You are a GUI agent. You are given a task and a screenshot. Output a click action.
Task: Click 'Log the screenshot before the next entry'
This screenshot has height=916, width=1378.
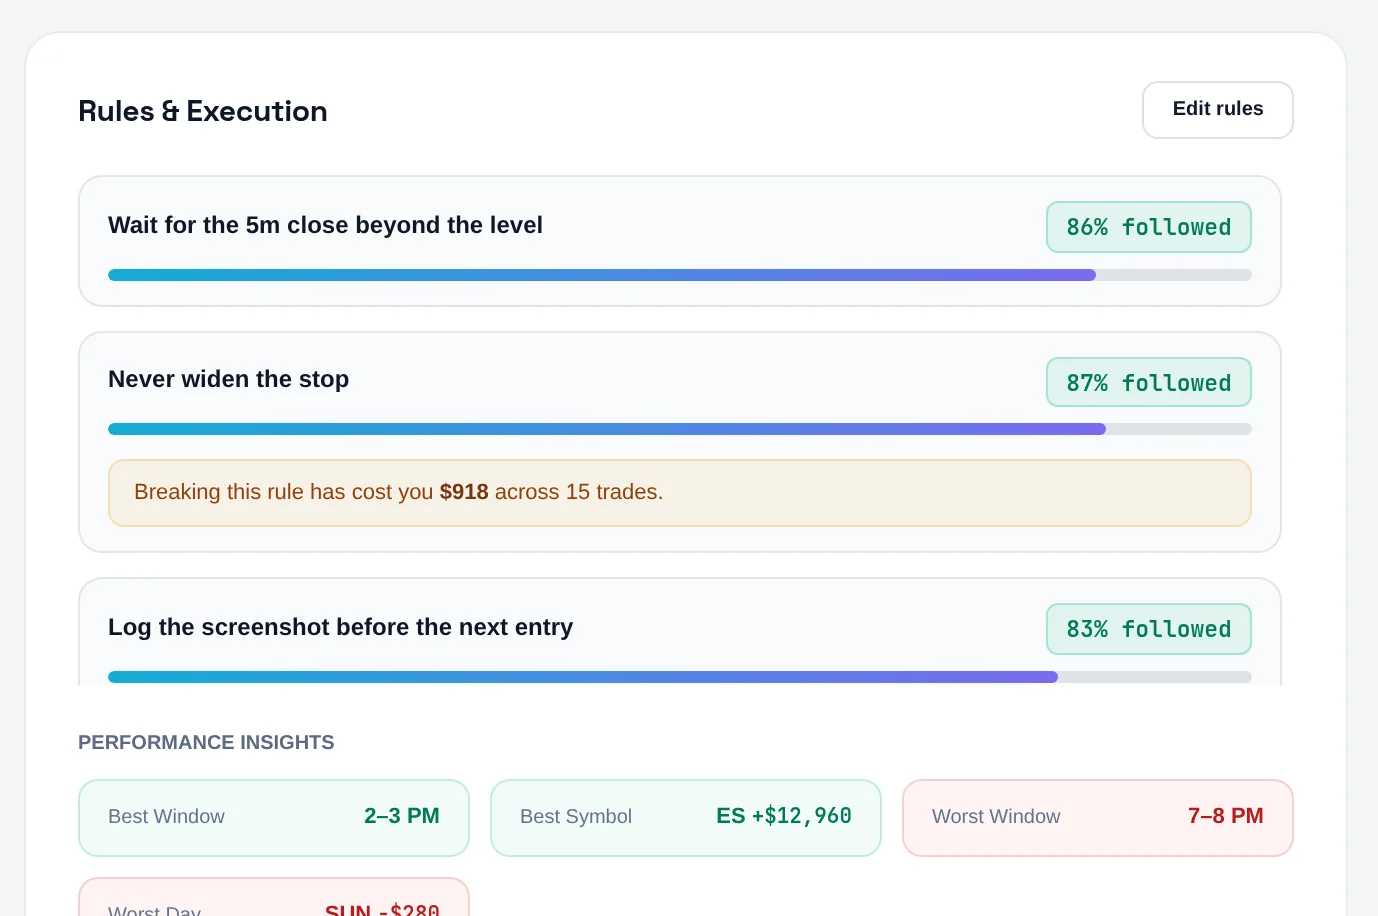coord(340,627)
